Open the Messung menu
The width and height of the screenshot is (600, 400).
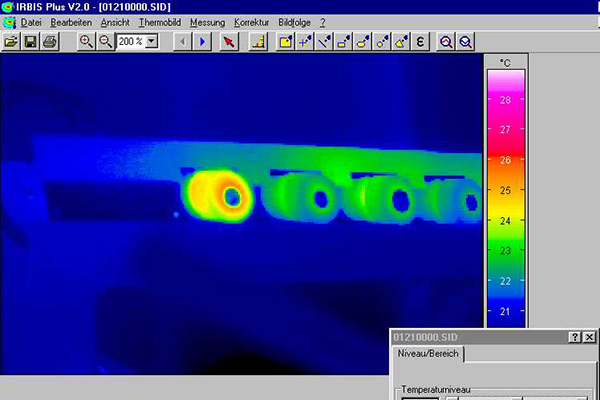tap(207, 21)
